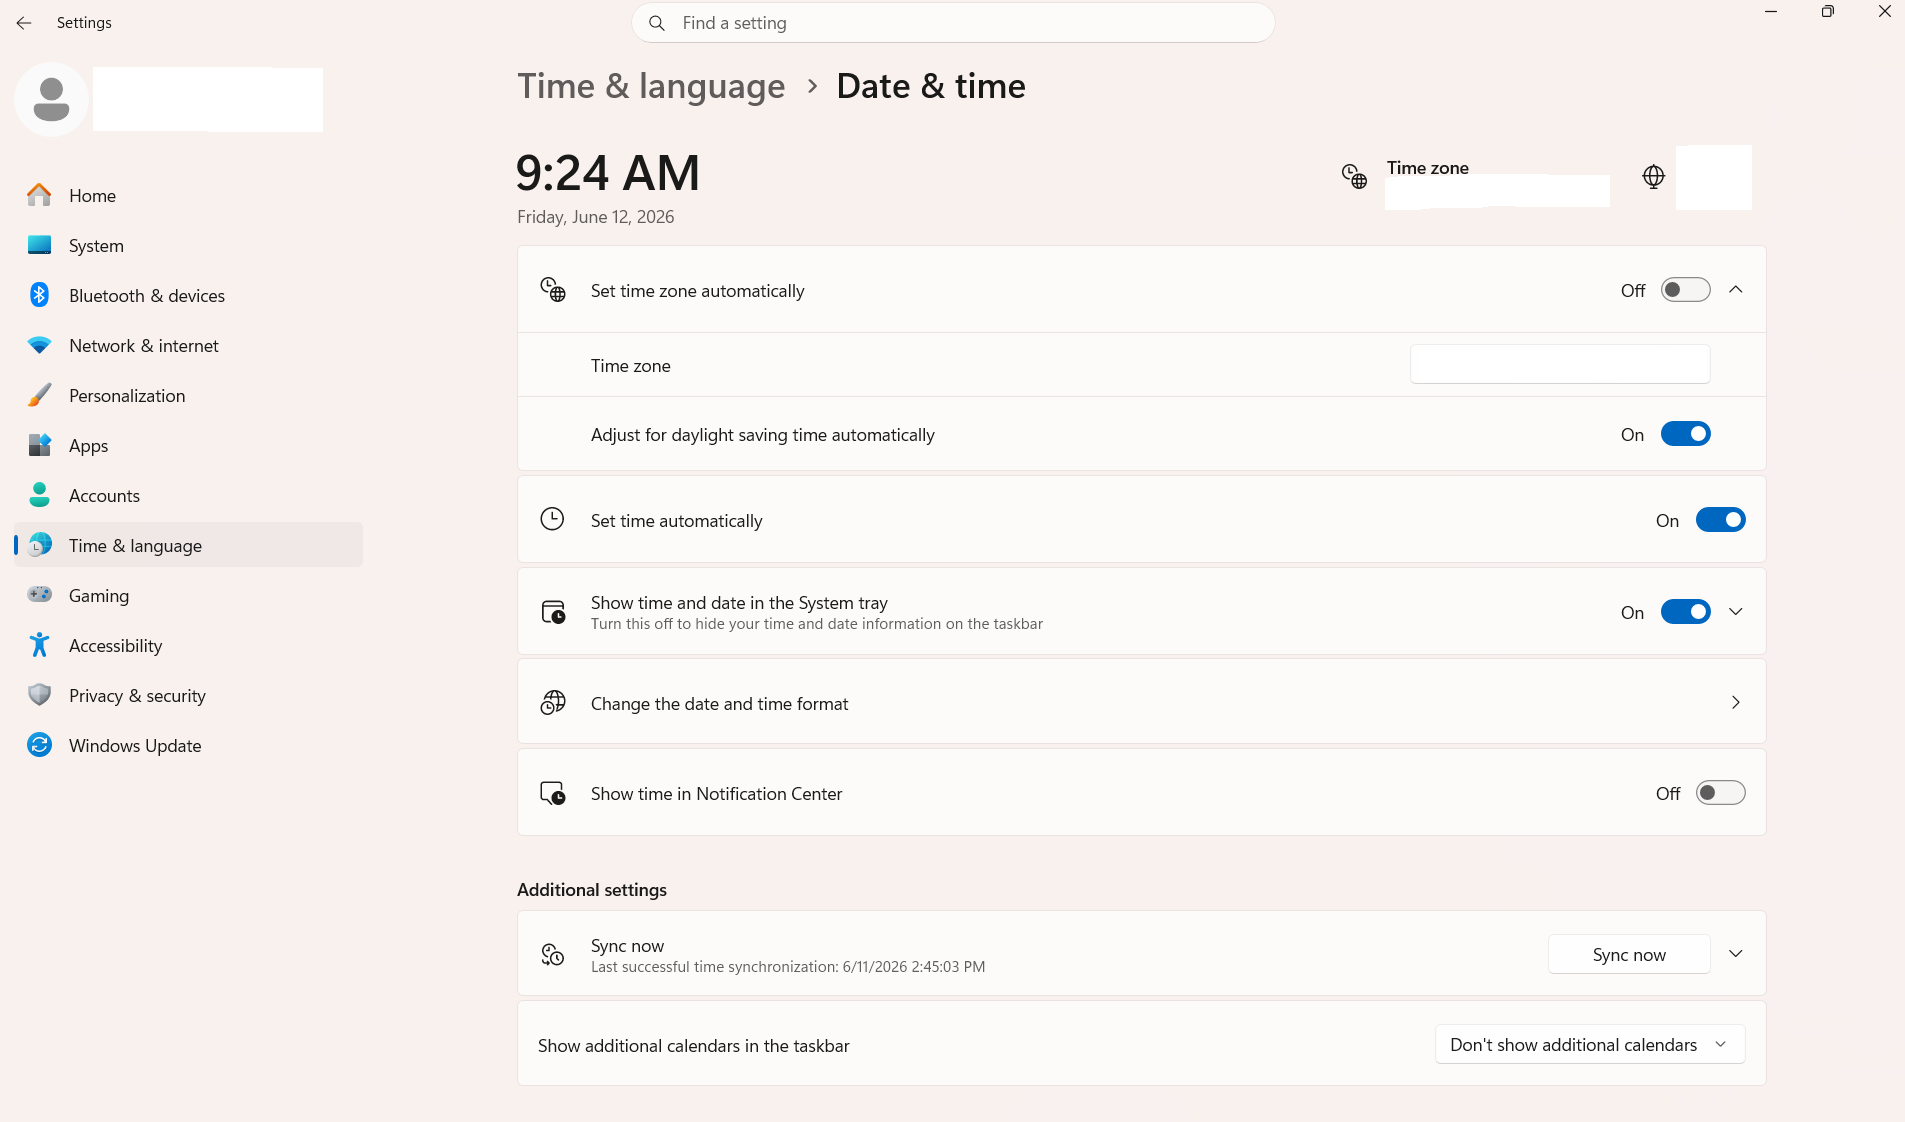Viewport: 1905px width, 1122px height.
Task: Click the Sync now button
Action: coord(1629,954)
